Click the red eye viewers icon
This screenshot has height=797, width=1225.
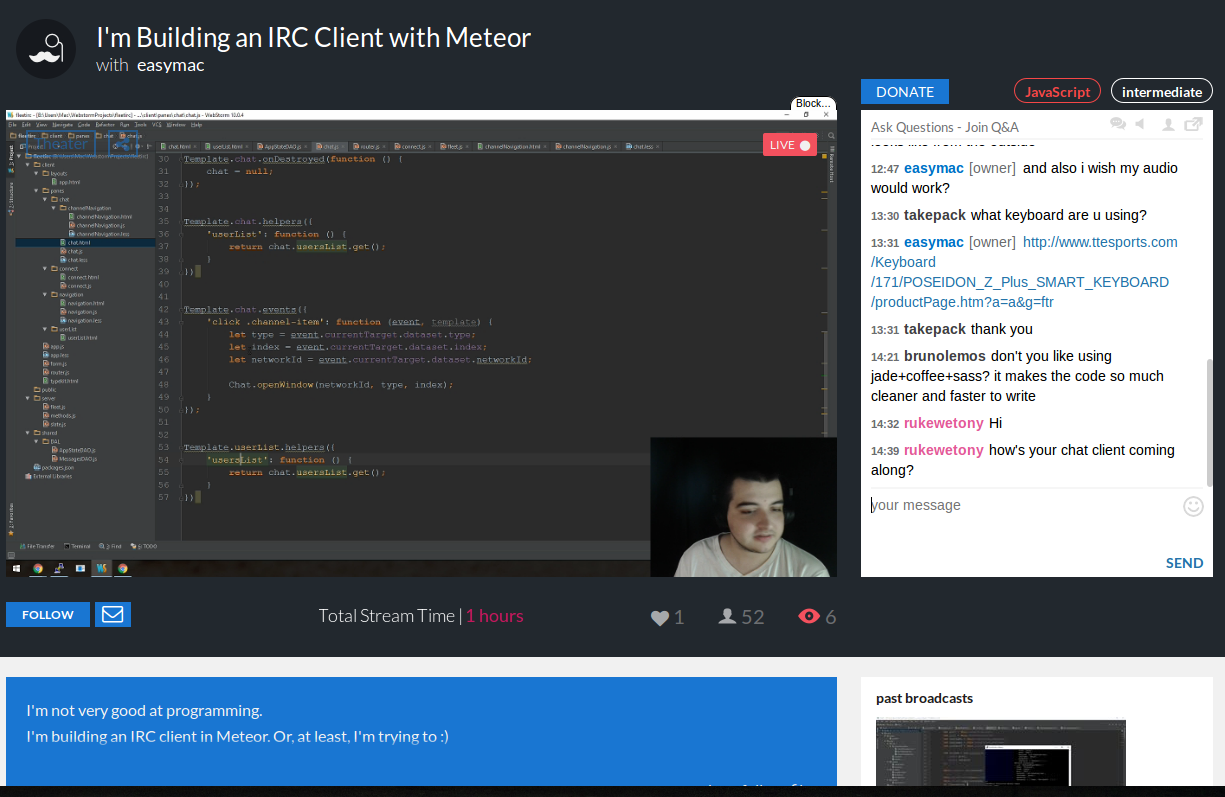coord(809,616)
